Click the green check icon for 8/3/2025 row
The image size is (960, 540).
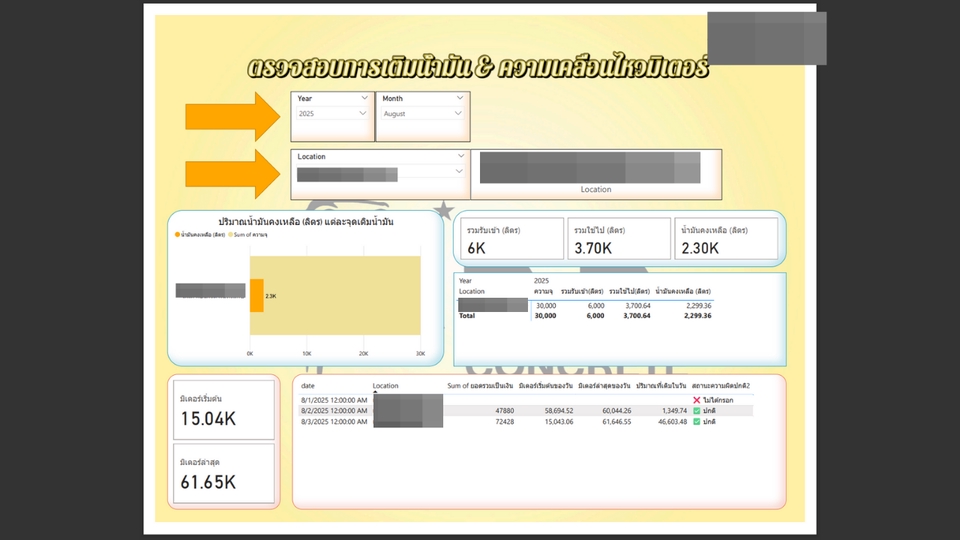696,422
